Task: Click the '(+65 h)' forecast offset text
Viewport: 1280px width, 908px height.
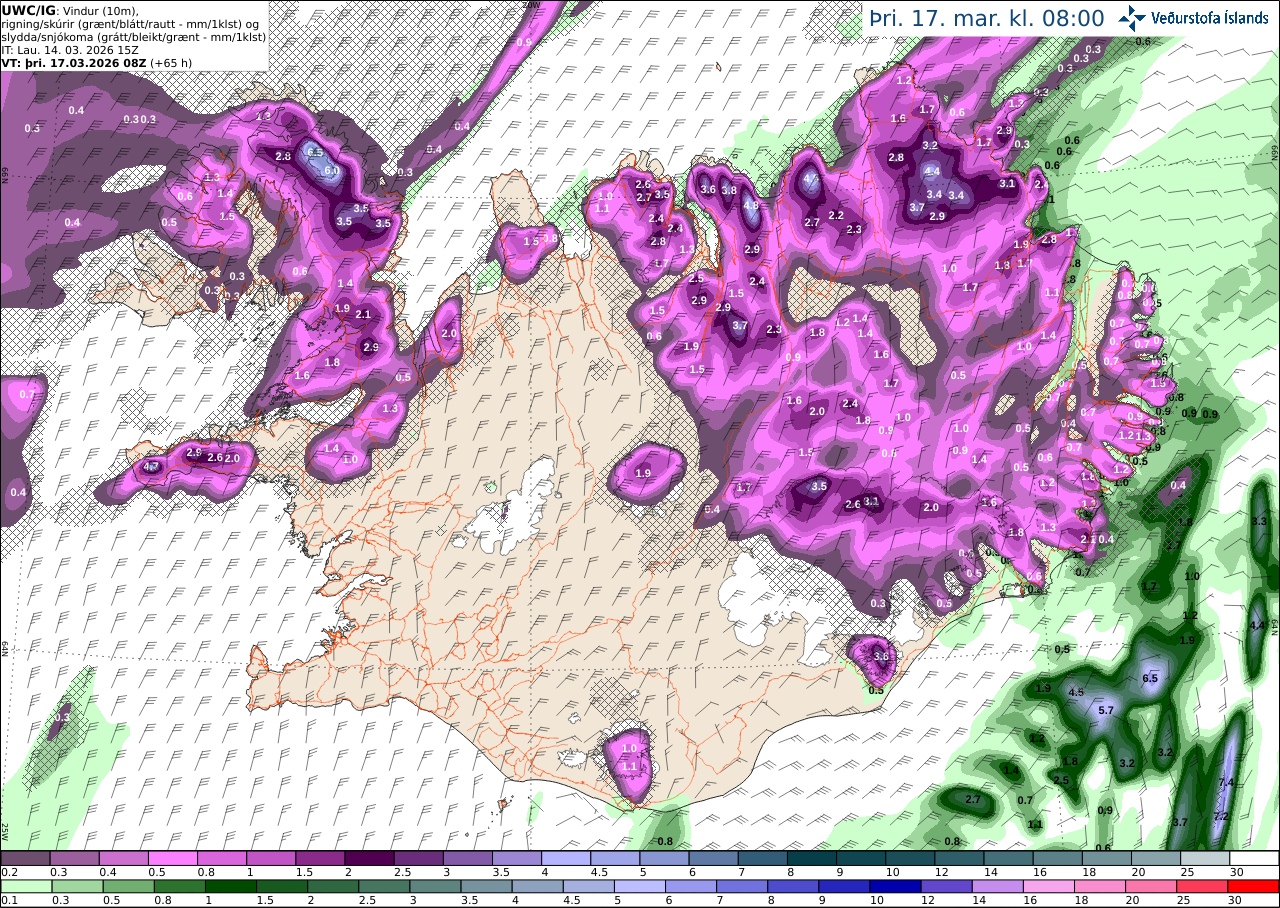Action: 171,62
